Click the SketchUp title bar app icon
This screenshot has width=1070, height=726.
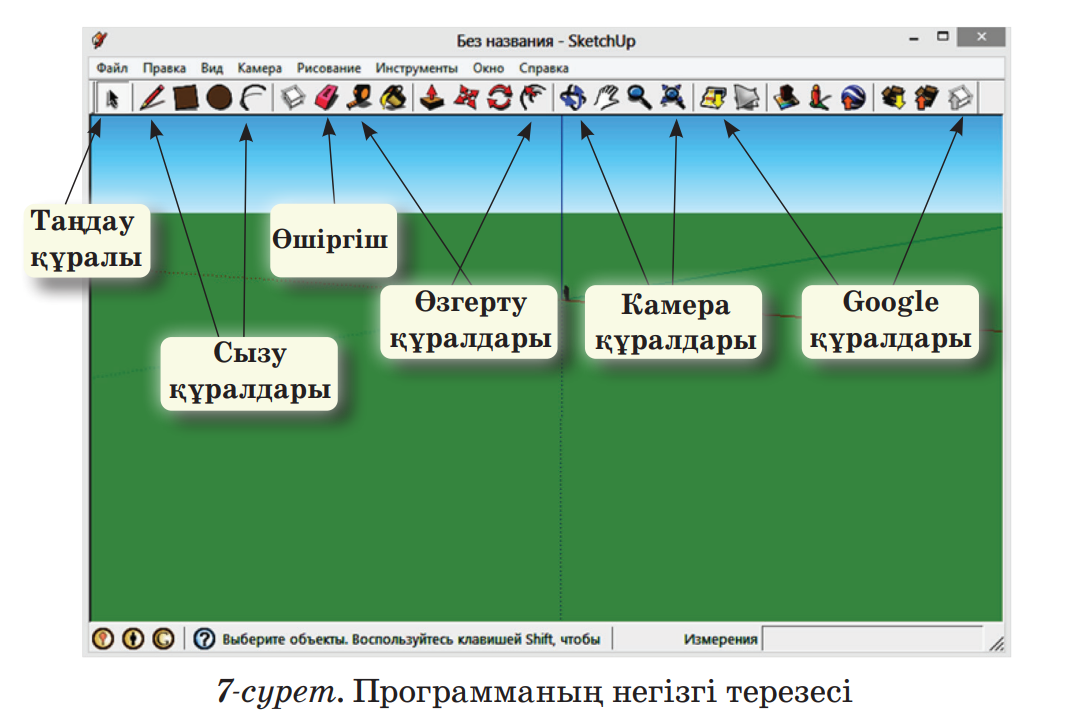[100, 40]
